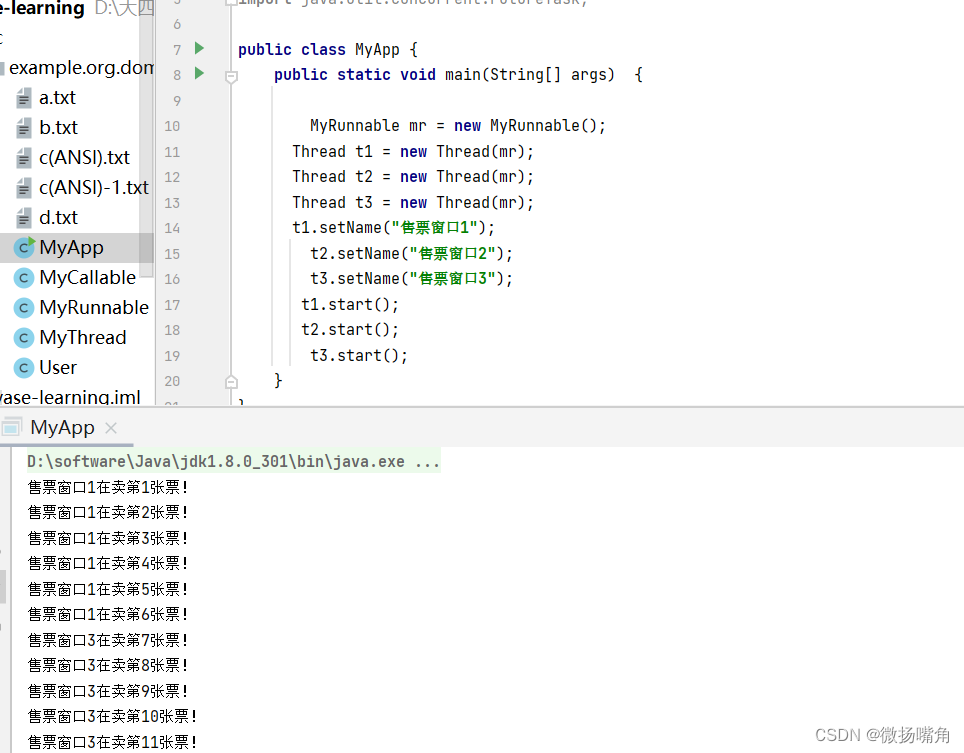Select c(ANSI).txt file icon
Image resolution: width=964 pixels, height=753 pixels.
23,158
